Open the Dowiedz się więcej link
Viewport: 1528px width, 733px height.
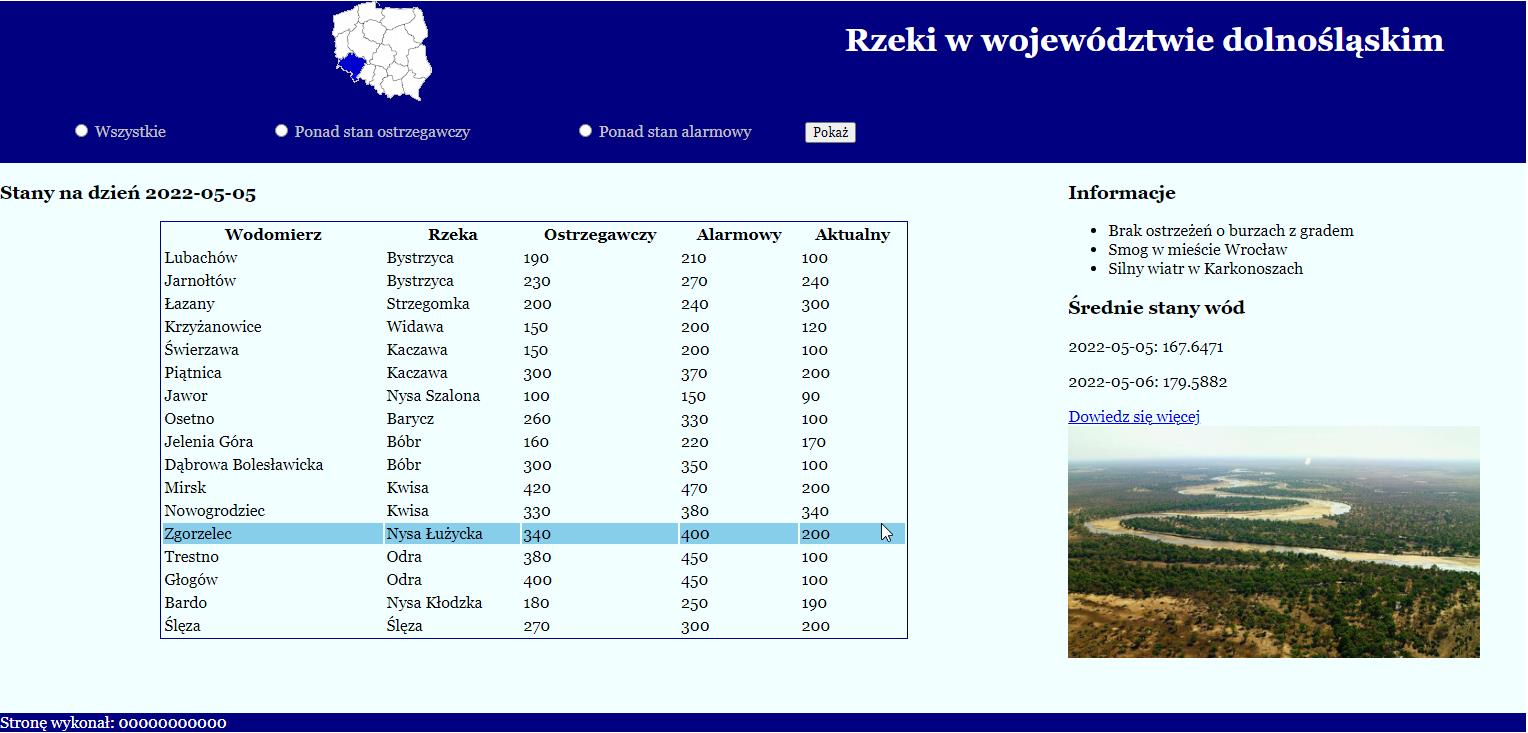pyautogui.click(x=1133, y=417)
